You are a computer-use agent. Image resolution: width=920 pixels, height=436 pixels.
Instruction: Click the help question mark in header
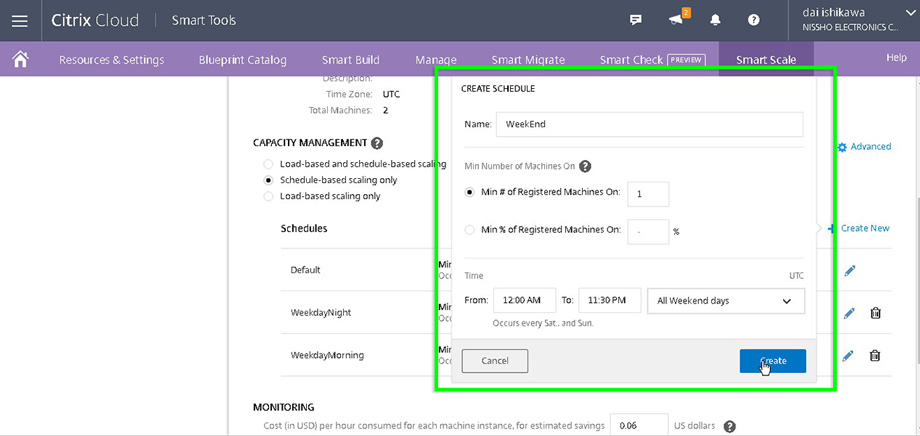[x=754, y=20]
